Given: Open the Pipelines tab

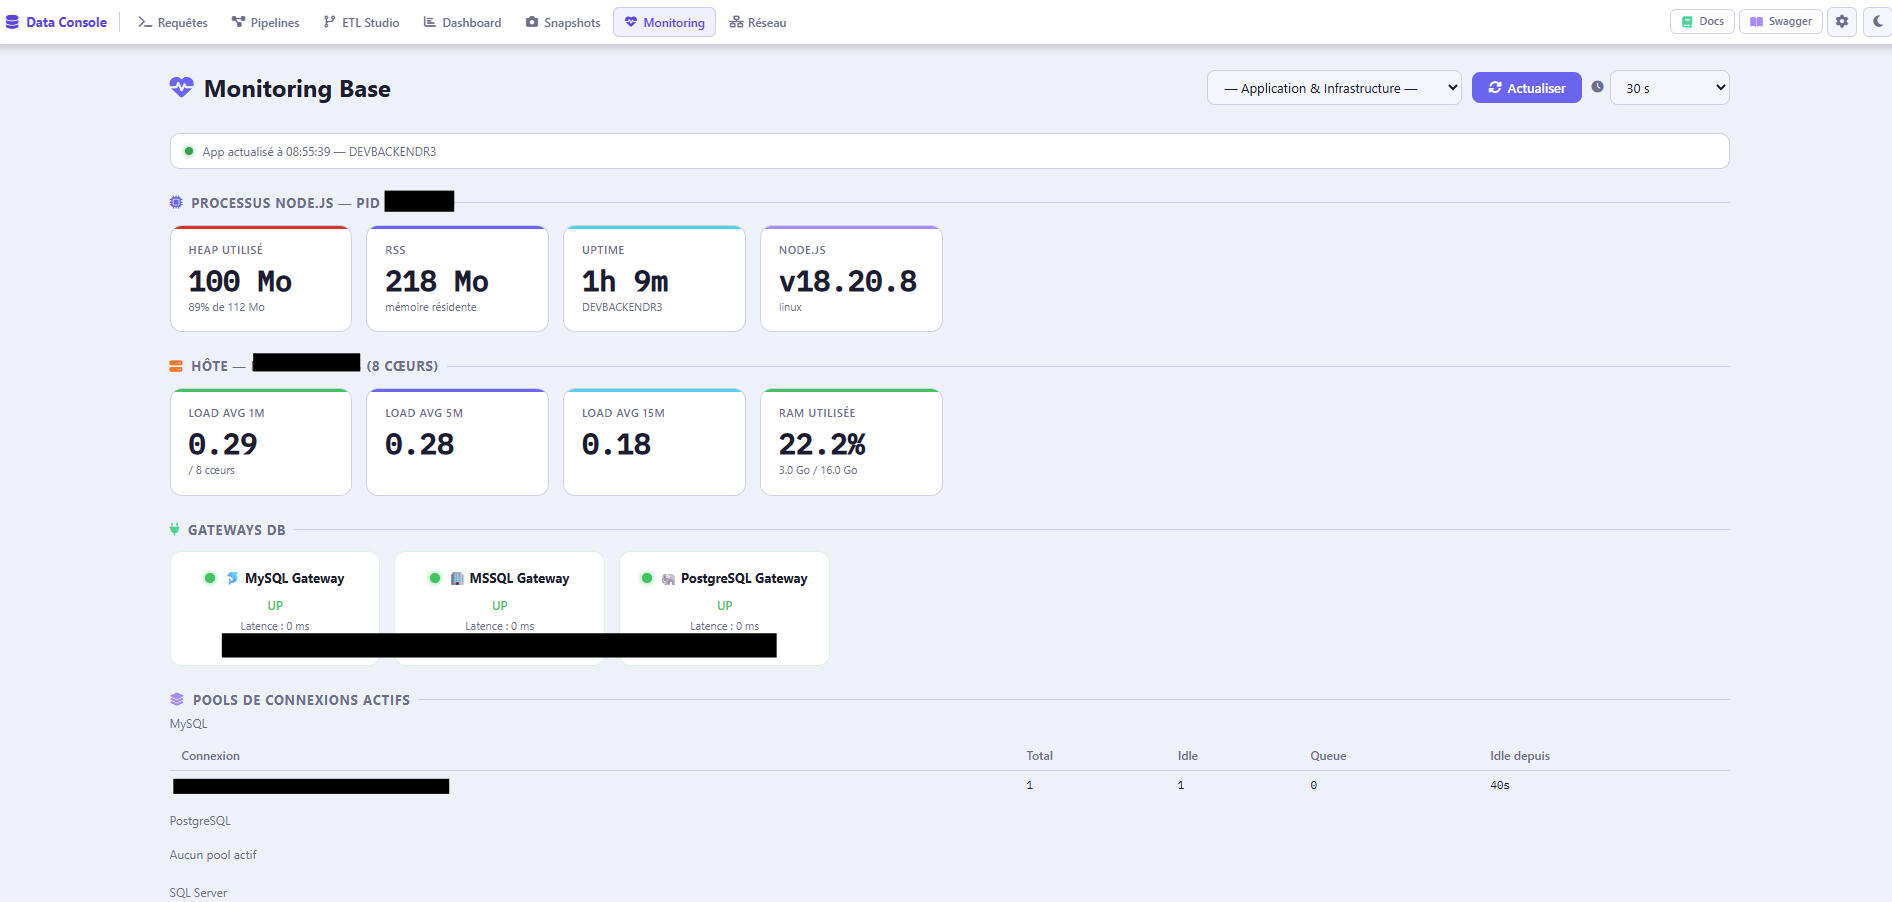Looking at the screenshot, I should (x=265, y=22).
